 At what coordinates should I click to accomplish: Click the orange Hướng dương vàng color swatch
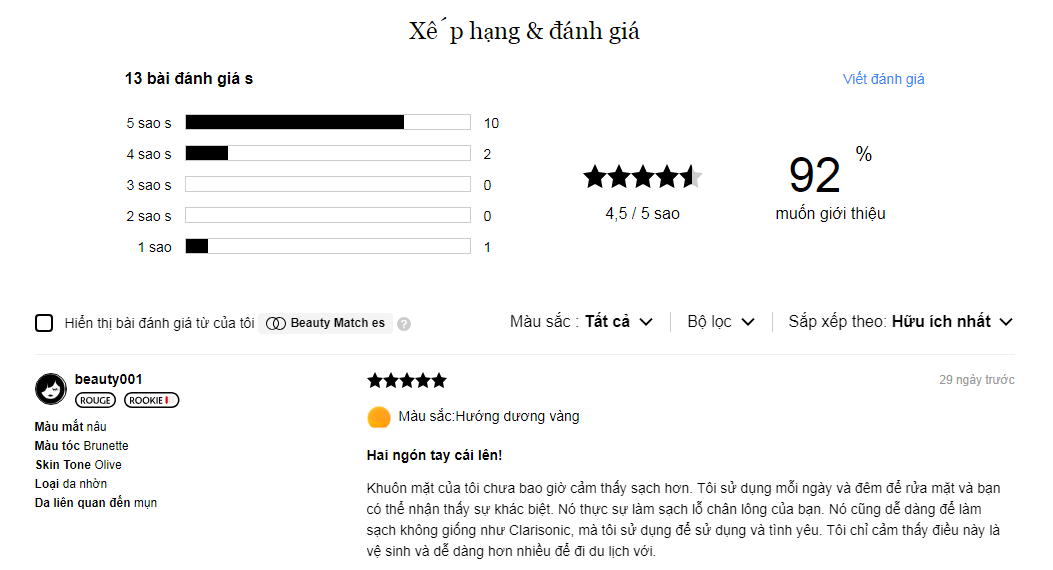(379, 417)
